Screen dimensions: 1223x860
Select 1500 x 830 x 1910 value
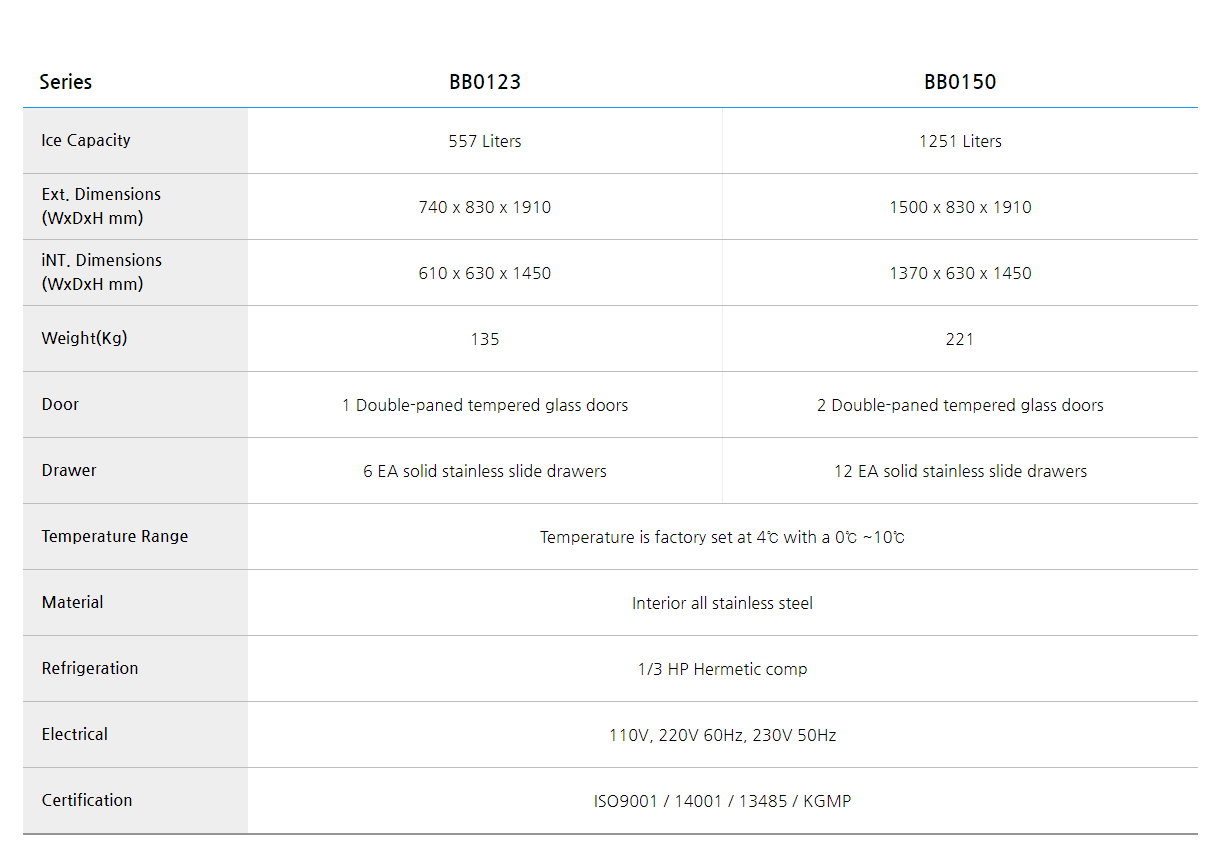point(960,207)
